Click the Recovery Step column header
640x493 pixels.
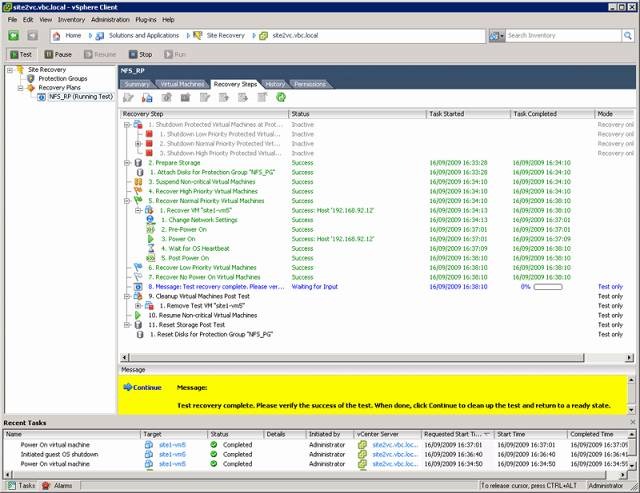pos(204,114)
